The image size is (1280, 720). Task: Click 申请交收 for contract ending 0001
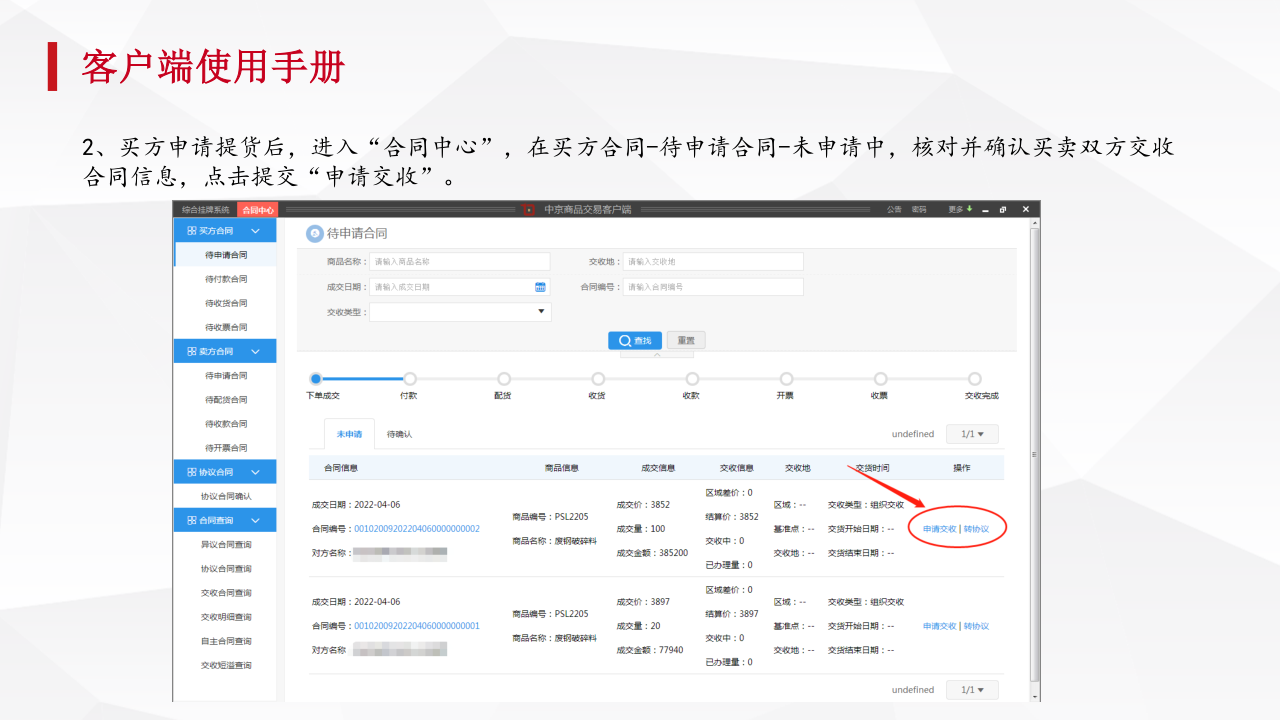point(940,626)
